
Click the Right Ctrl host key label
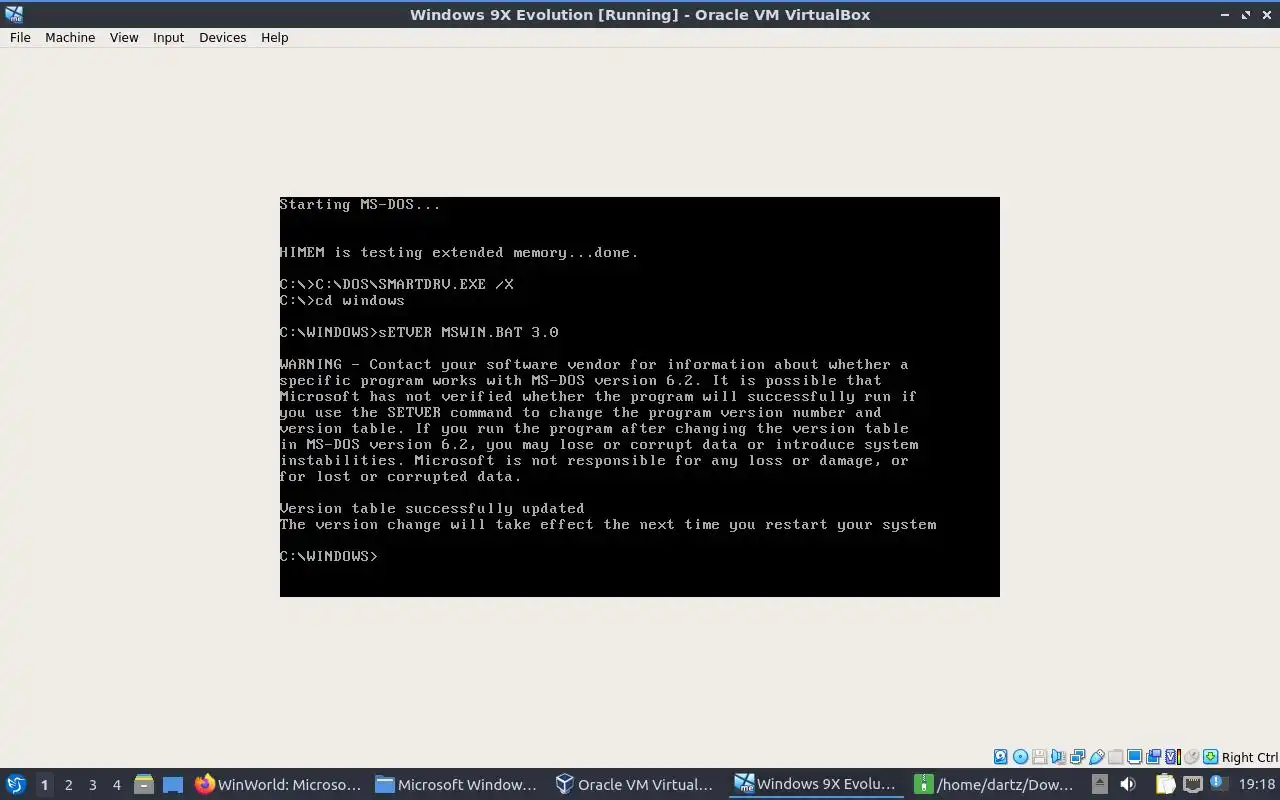coord(1249,757)
